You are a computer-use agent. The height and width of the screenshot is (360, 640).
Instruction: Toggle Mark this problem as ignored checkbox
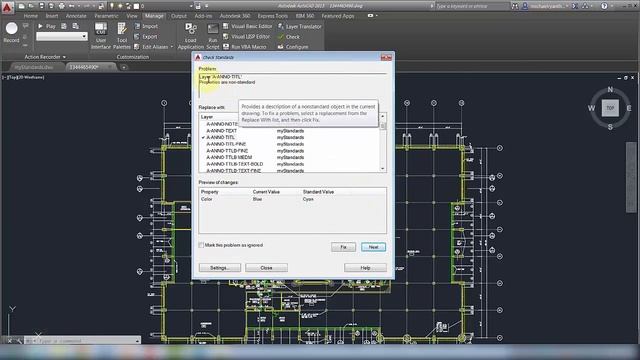click(201, 245)
